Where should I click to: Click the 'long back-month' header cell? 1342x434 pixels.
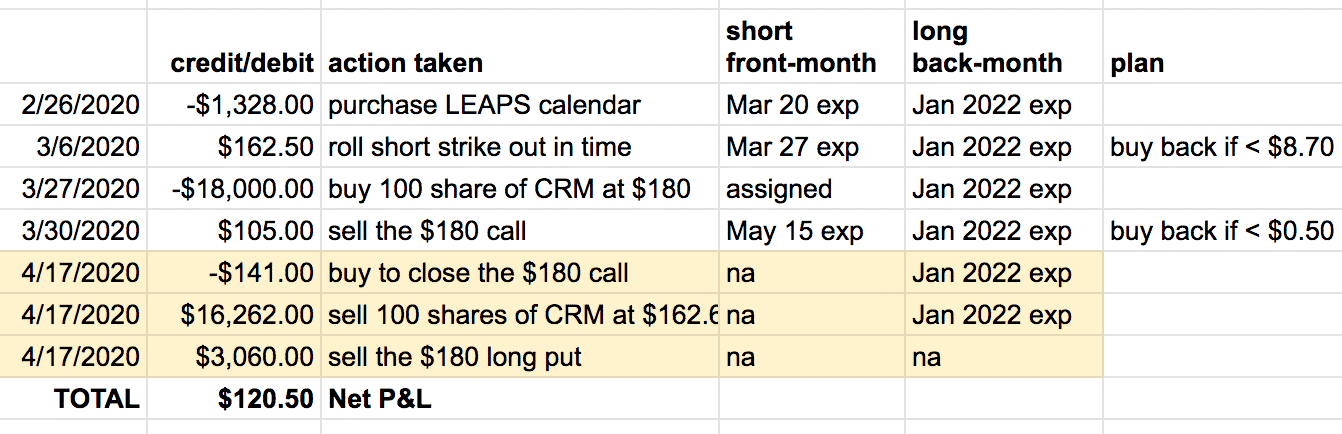(x=1004, y=47)
